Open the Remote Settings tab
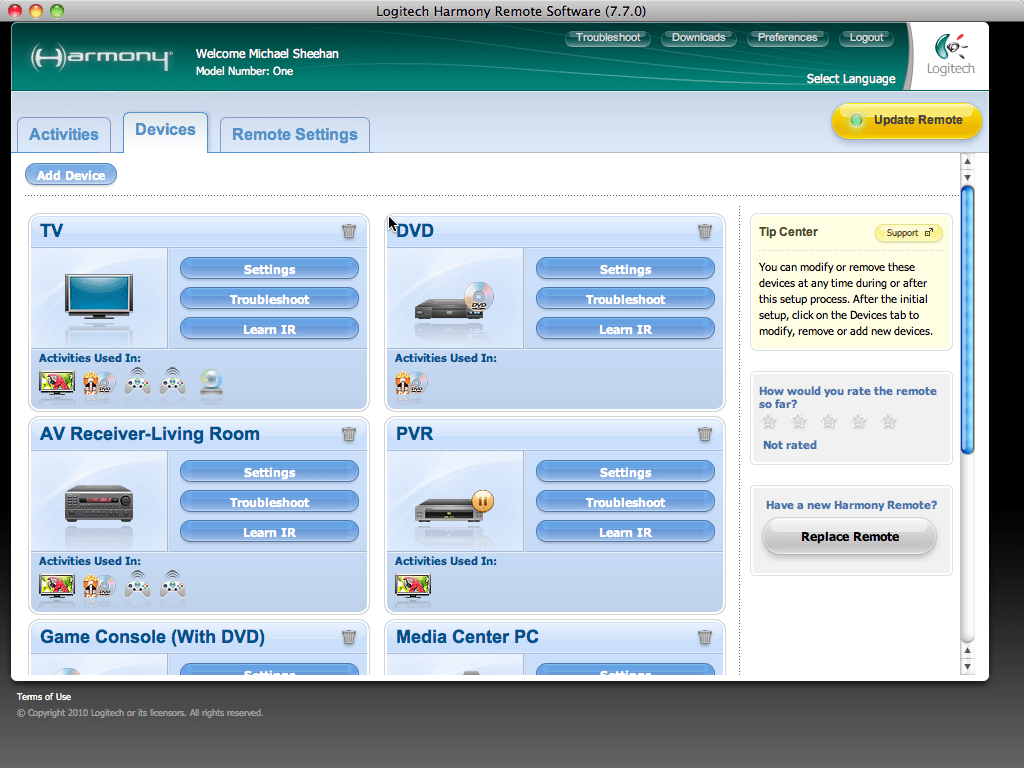The image size is (1024, 768). pyautogui.click(x=295, y=135)
